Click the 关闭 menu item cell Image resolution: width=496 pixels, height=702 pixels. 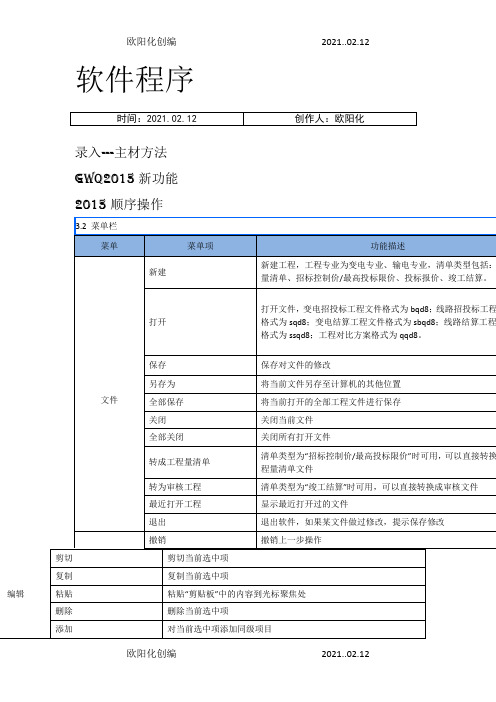point(200,420)
